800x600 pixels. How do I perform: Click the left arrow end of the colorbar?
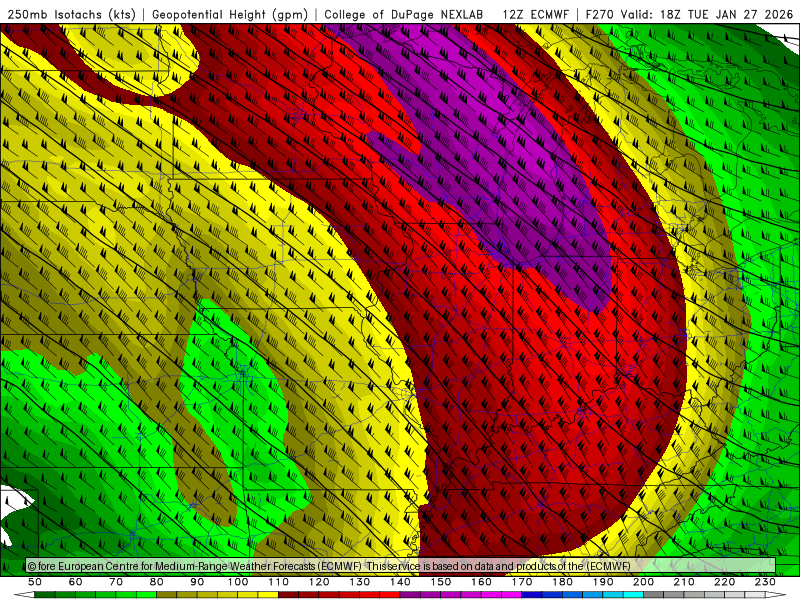(23, 595)
